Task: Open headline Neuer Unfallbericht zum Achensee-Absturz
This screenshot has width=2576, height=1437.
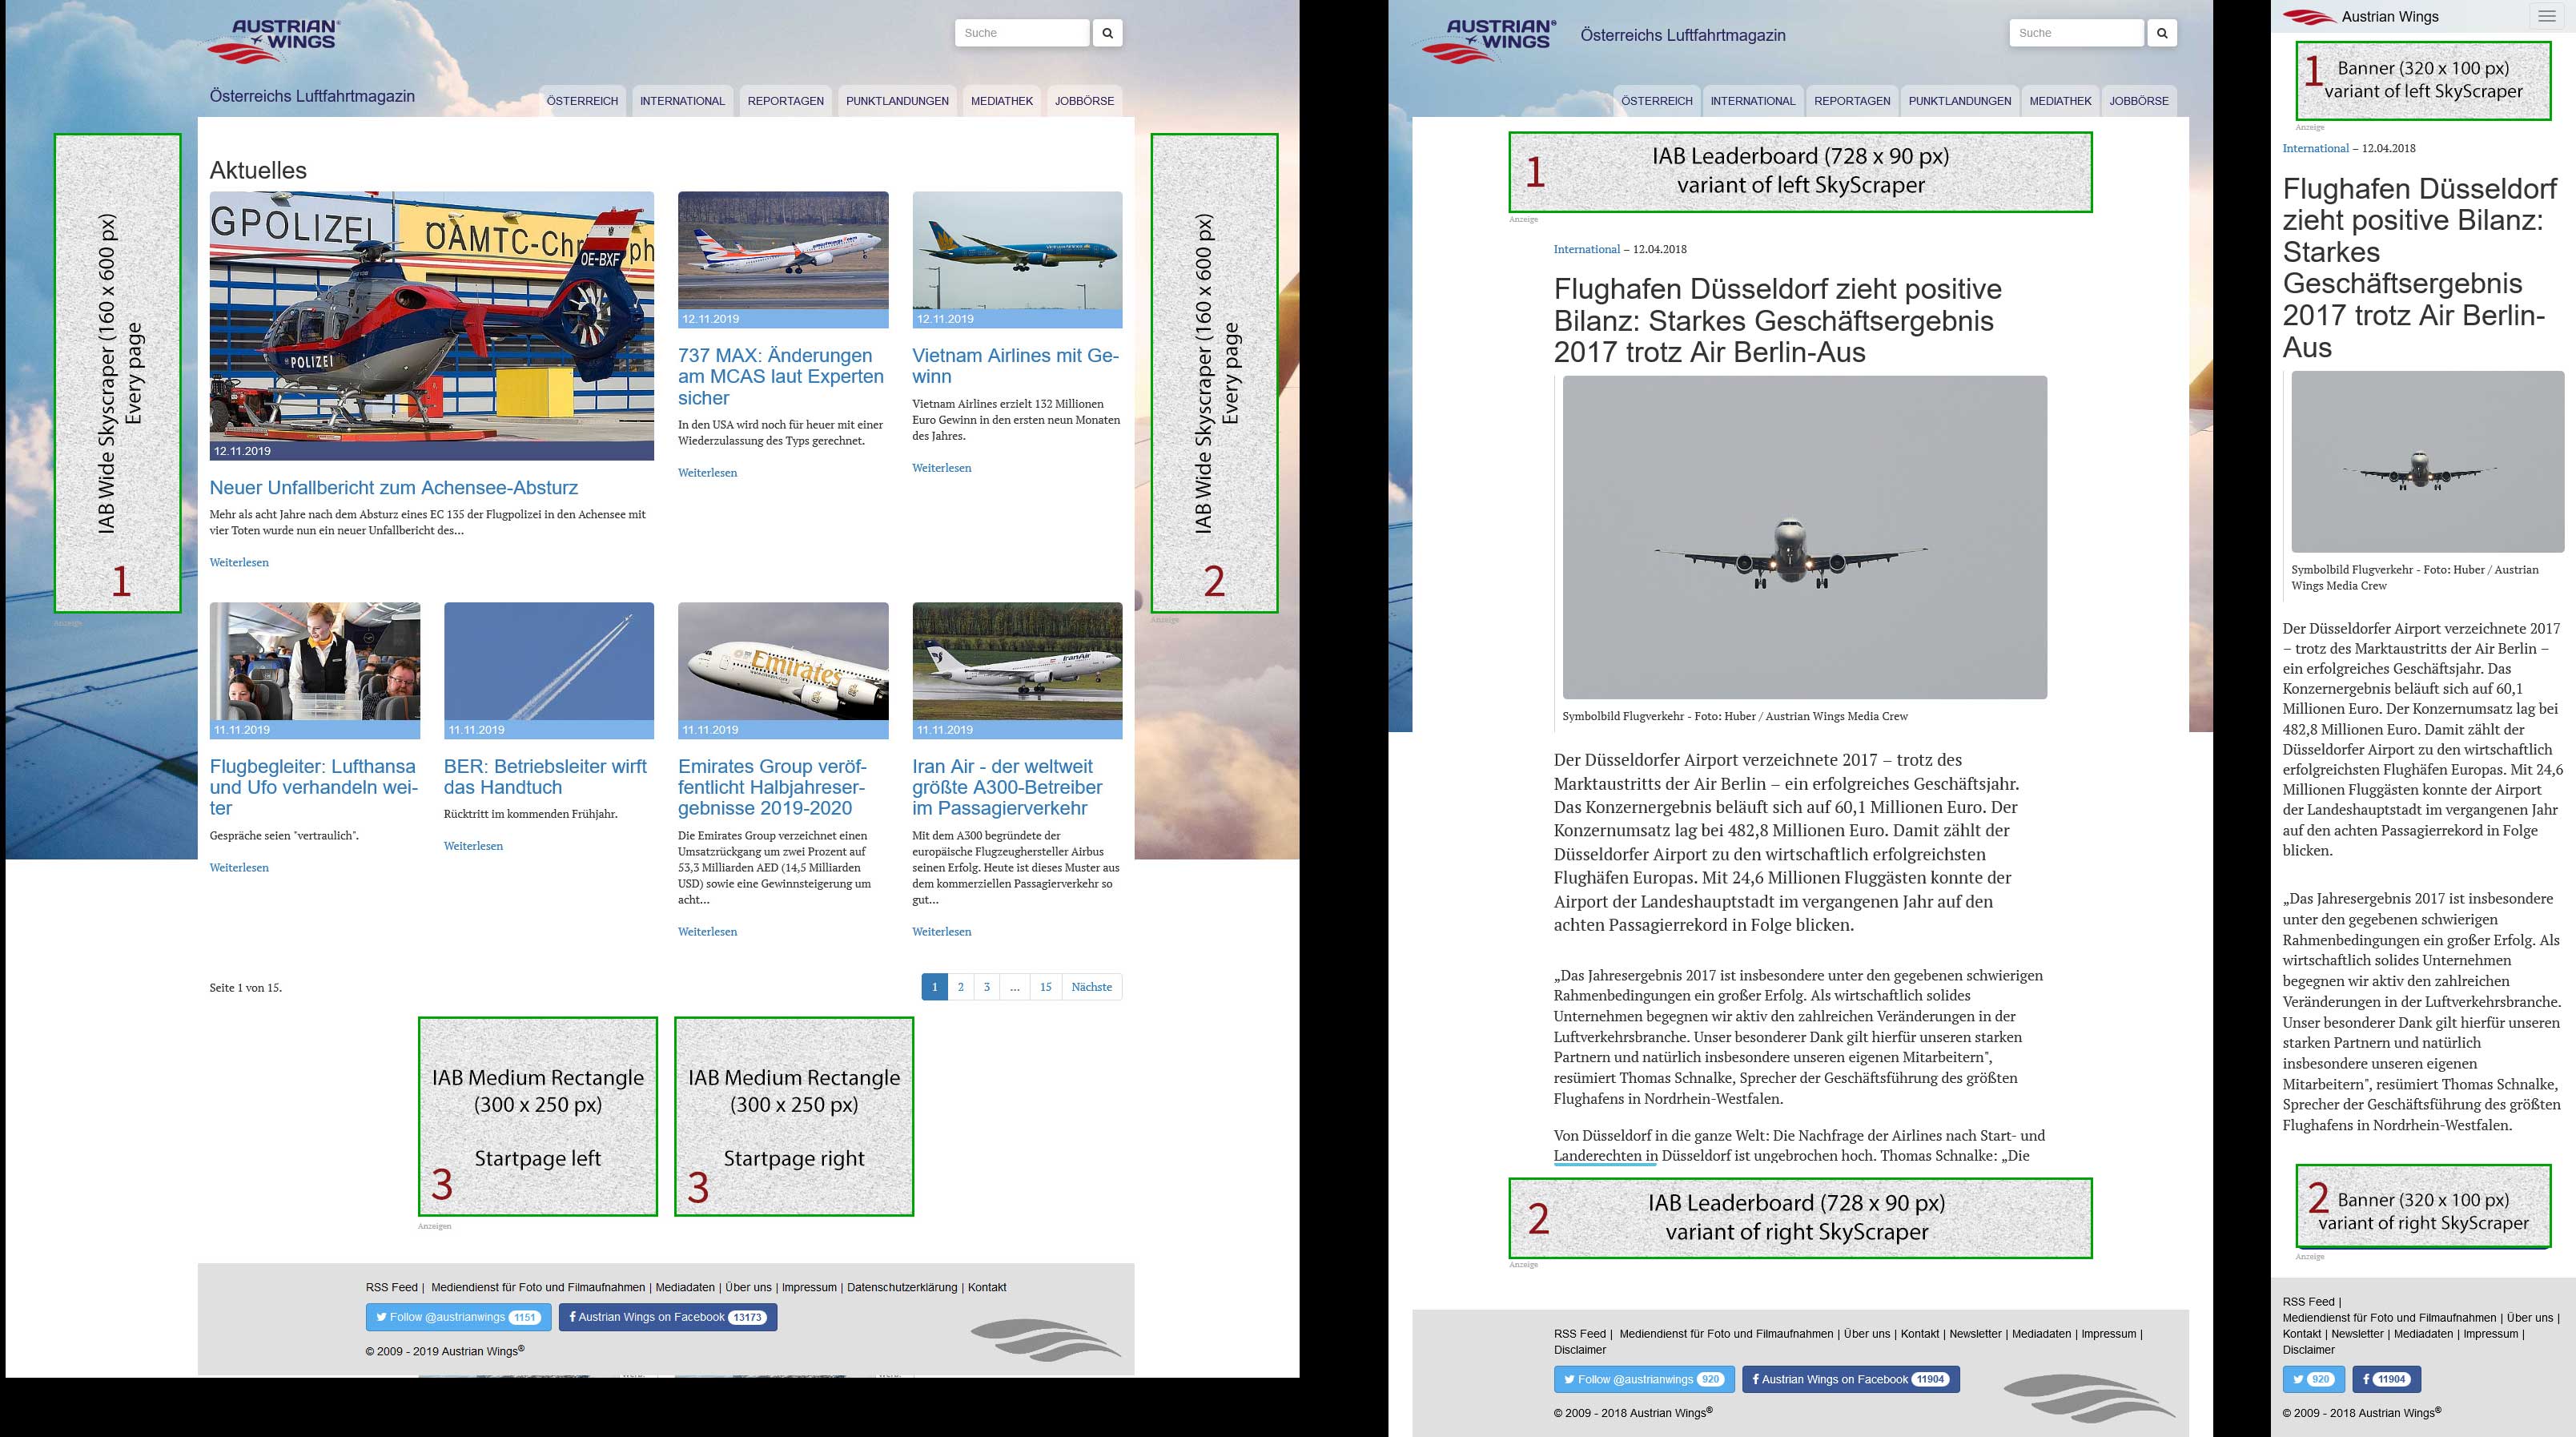Action: point(394,488)
